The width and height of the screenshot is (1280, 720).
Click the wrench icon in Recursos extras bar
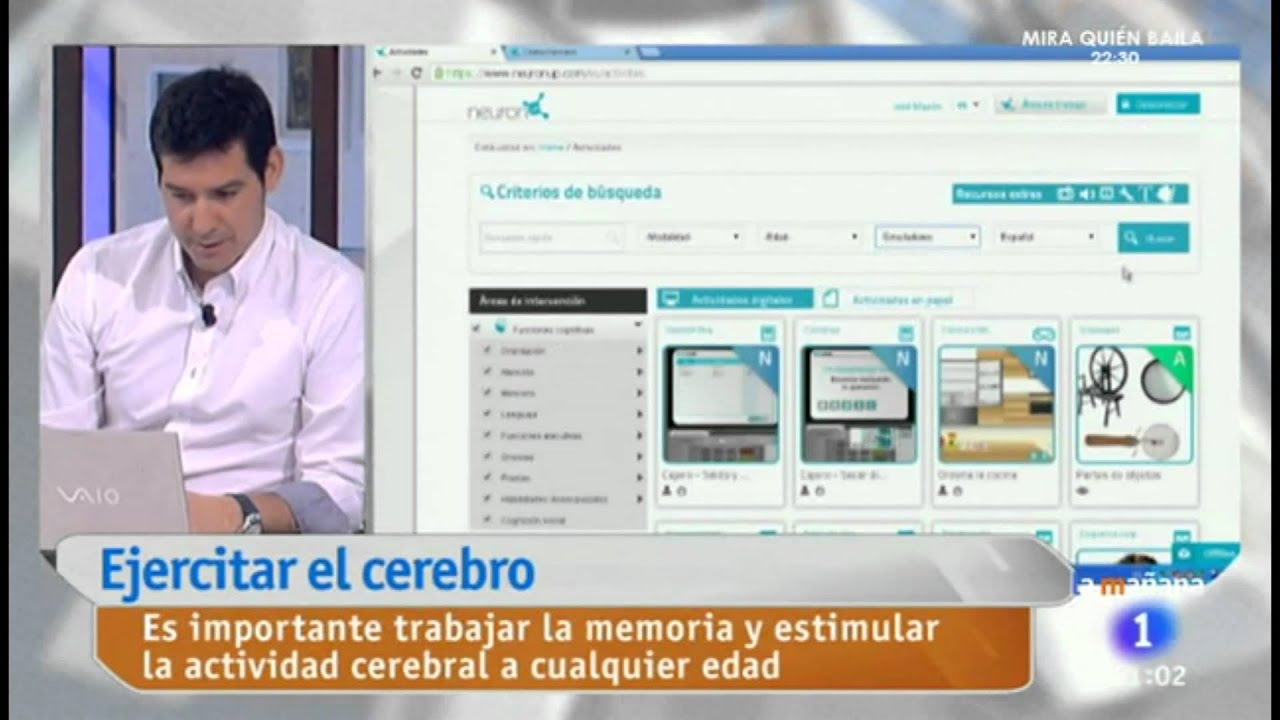tap(1125, 194)
